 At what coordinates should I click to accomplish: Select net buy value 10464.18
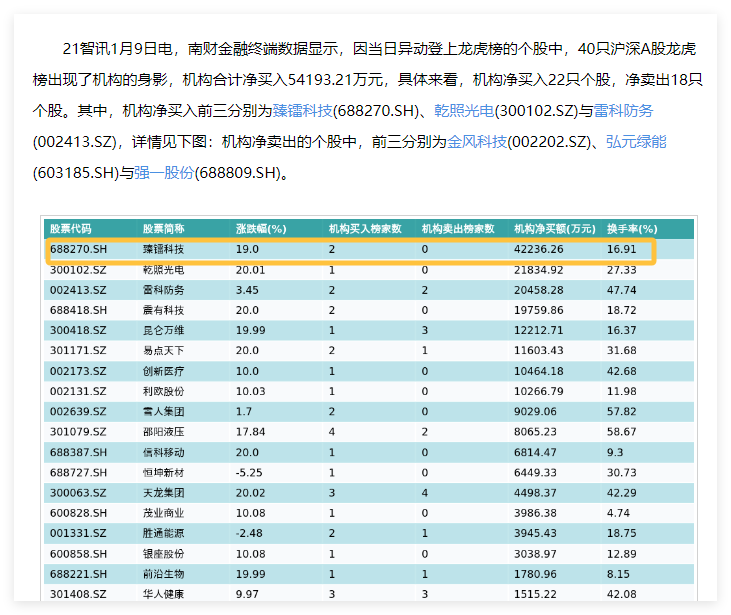[x=538, y=371]
